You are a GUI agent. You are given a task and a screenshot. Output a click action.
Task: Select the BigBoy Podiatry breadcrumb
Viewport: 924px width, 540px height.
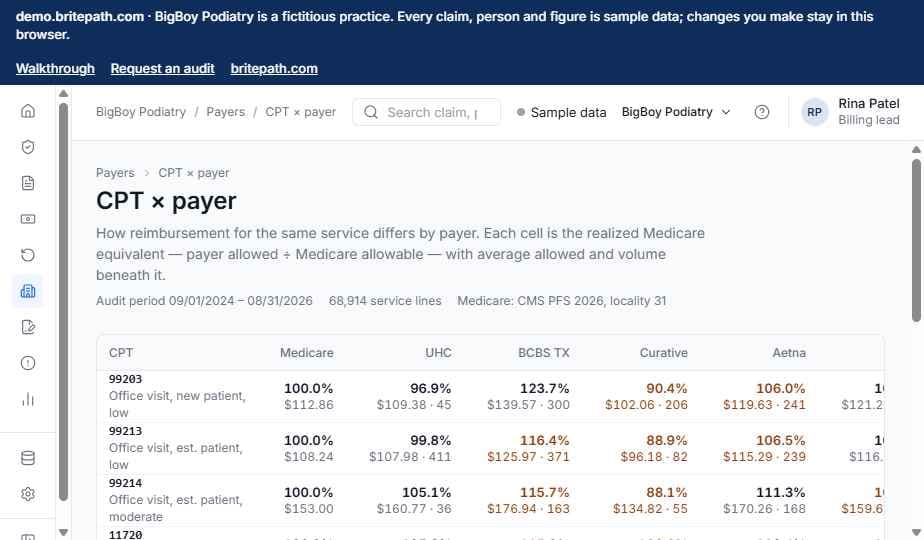coord(141,112)
